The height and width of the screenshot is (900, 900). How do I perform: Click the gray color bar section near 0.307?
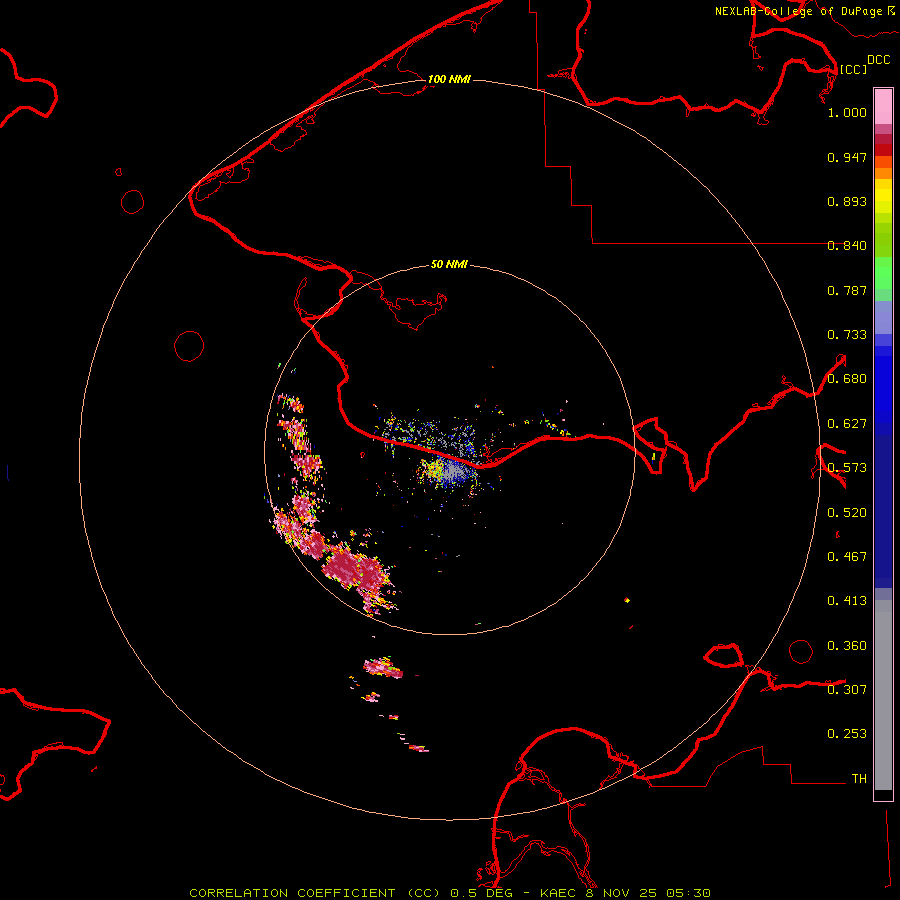point(883,689)
